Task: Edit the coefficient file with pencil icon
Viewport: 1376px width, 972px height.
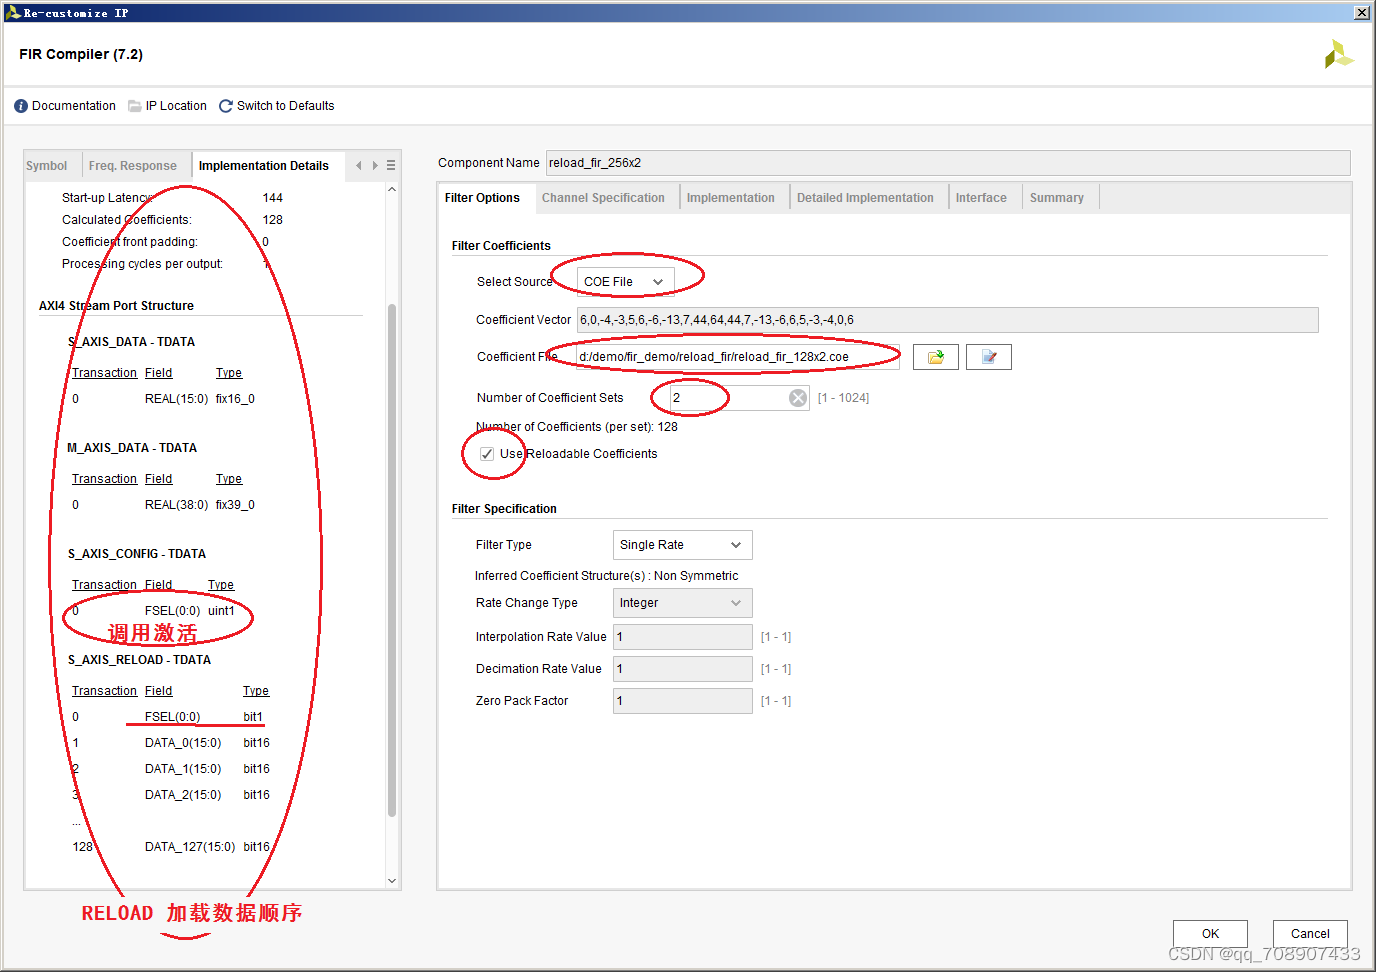Action: pyautogui.click(x=989, y=357)
